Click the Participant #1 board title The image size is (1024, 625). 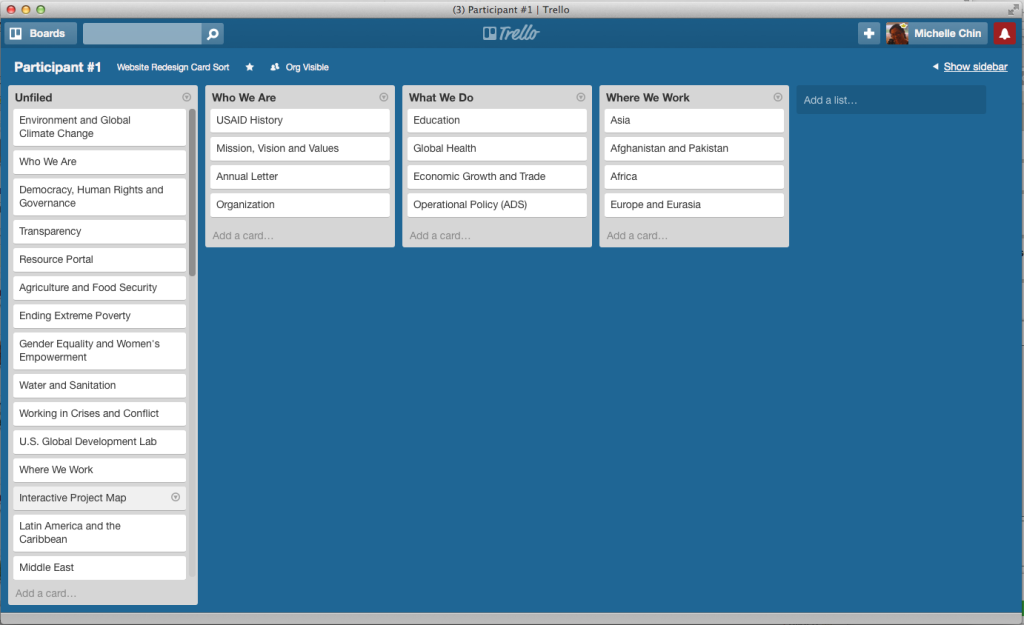click(x=57, y=67)
